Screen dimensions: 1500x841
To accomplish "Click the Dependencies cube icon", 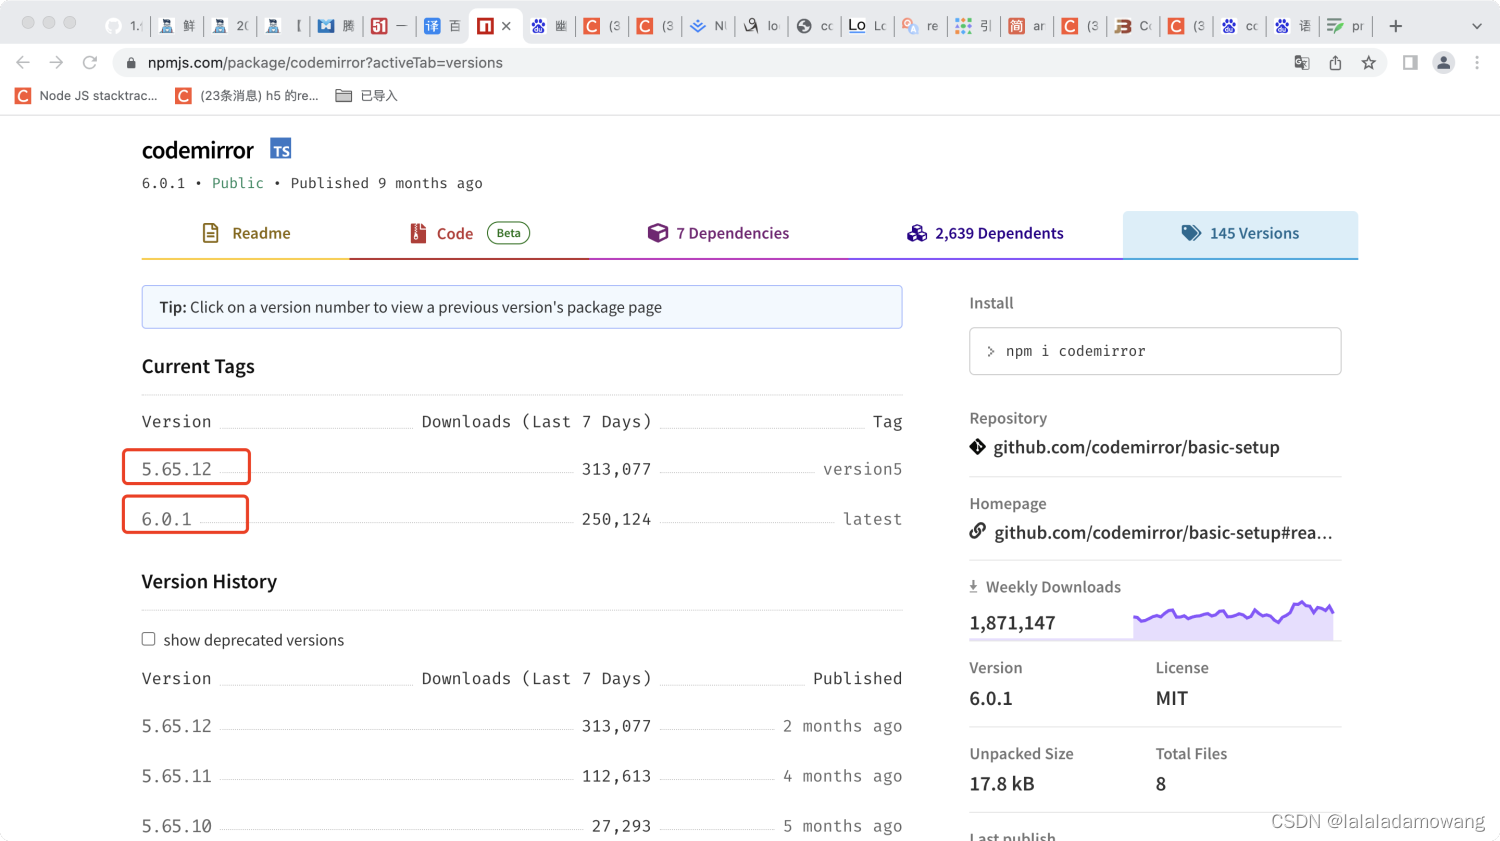I will click(657, 233).
